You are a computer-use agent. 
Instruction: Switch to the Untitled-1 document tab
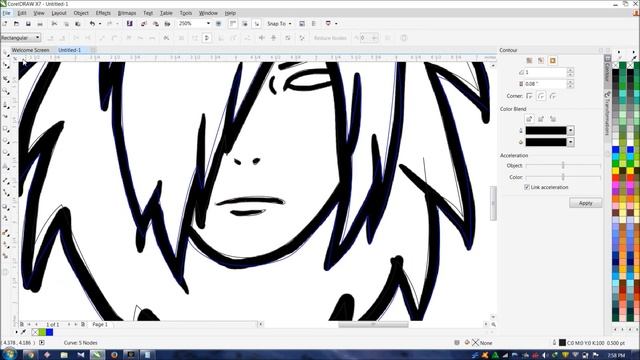pyautogui.click(x=69, y=50)
